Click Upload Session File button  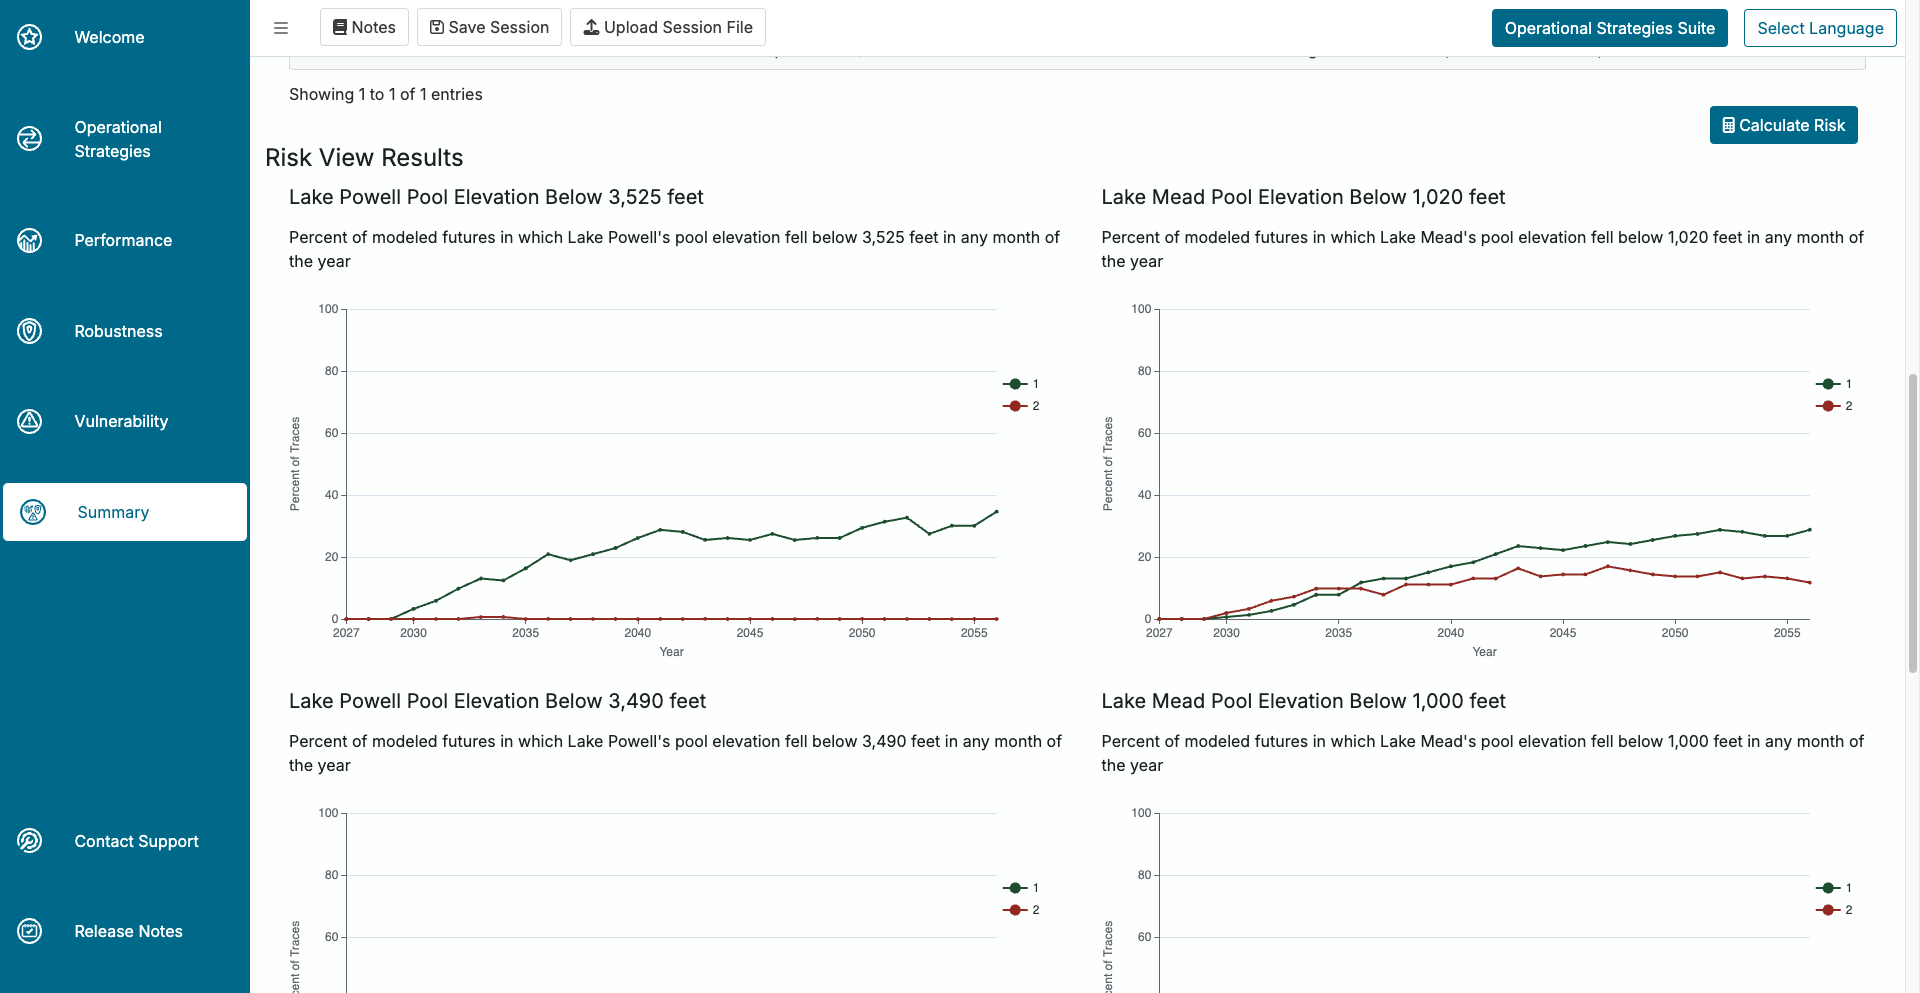(668, 27)
